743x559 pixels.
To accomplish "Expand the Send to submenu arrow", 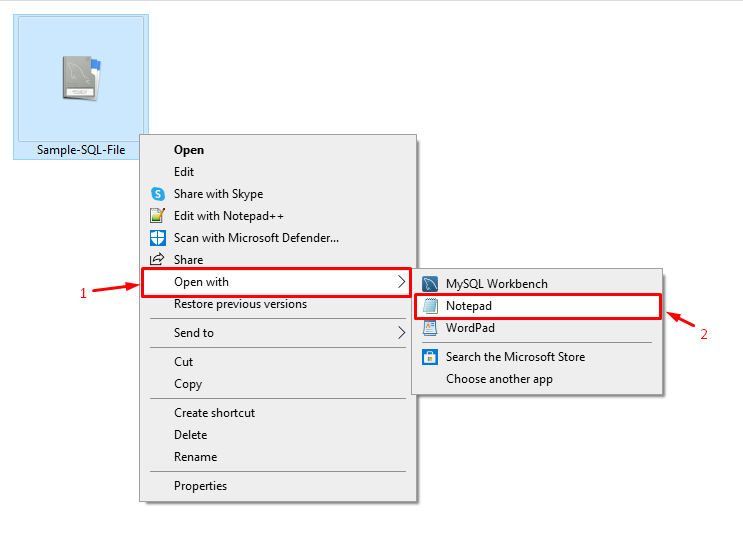I will tap(401, 333).
